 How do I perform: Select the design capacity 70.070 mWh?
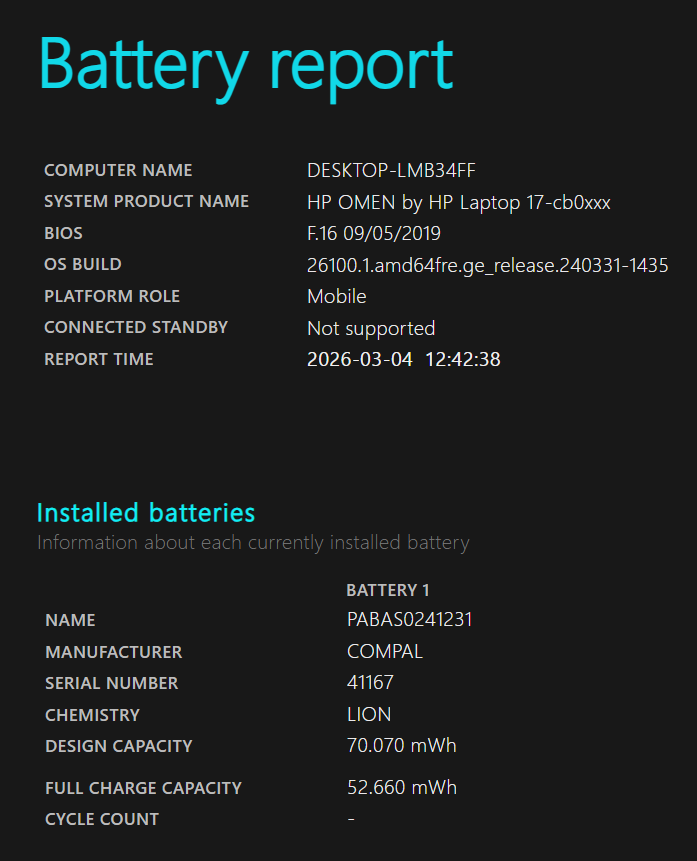click(x=401, y=746)
